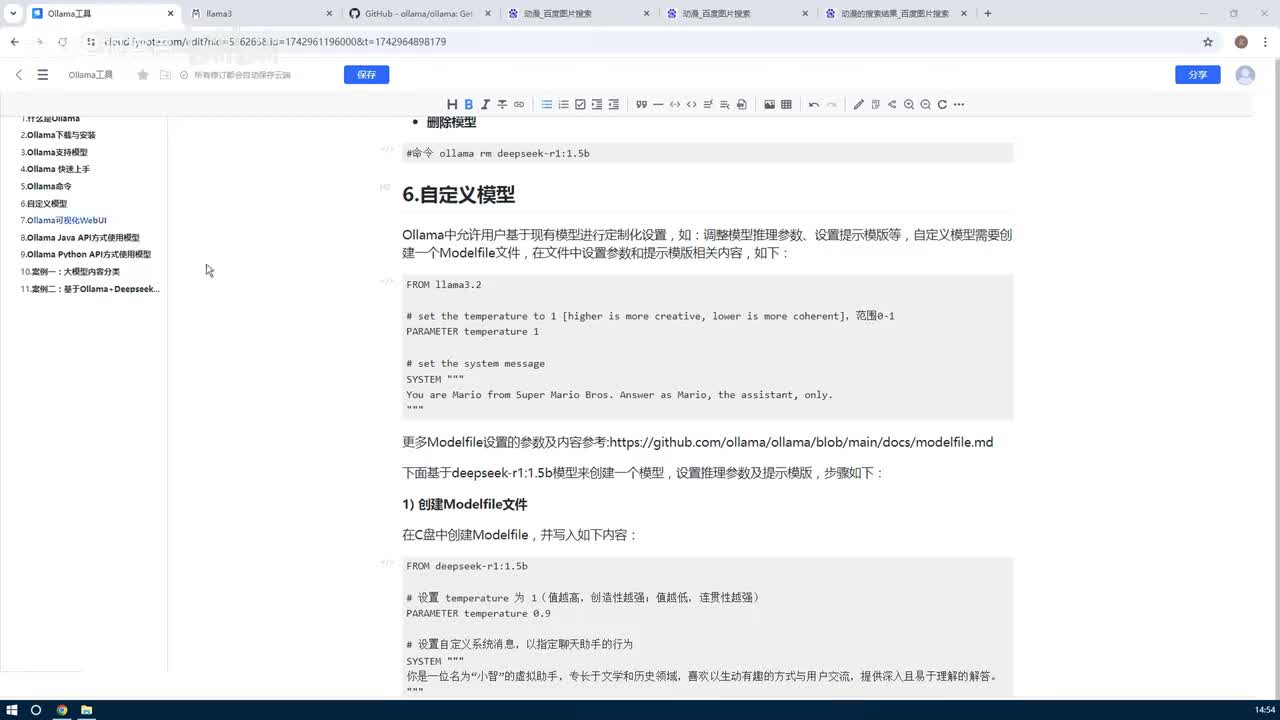Select the pen/highlight tool
The height and width of the screenshot is (720, 1280).
pyautogui.click(x=858, y=104)
